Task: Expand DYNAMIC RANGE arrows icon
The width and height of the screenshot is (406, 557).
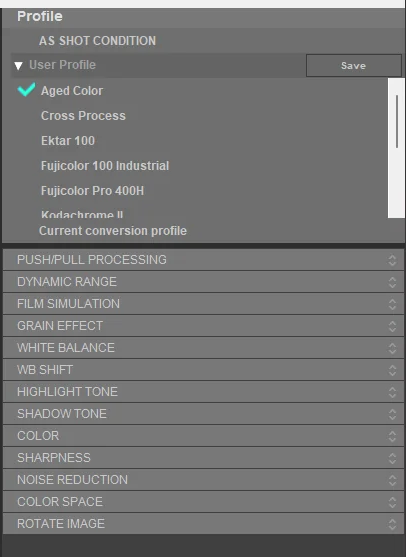Action: (392, 282)
